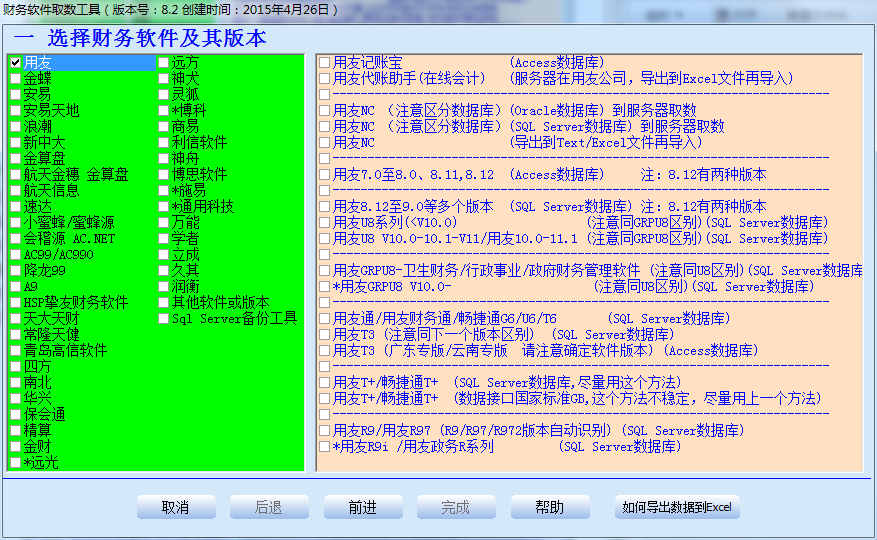877x540 pixels.
Task: Check the 商易 option
Action: pos(163,127)
